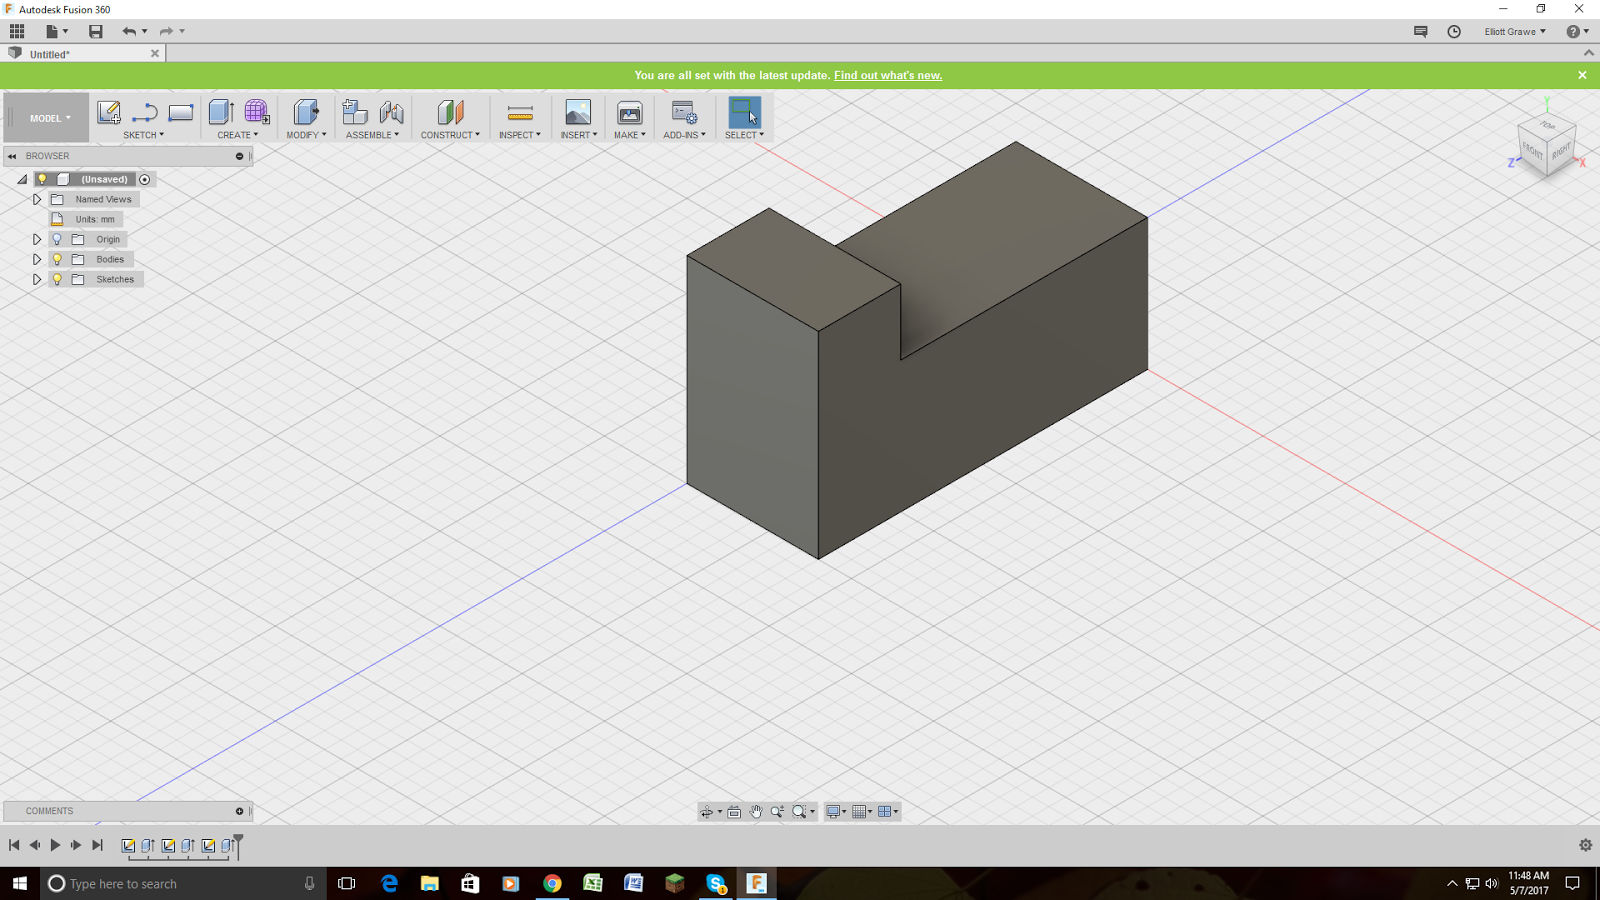The width and height of the screenshot is (1600, 900).
Task: Toggle the Sketches folder visibility lightbulb
Action: click(57, 279)
